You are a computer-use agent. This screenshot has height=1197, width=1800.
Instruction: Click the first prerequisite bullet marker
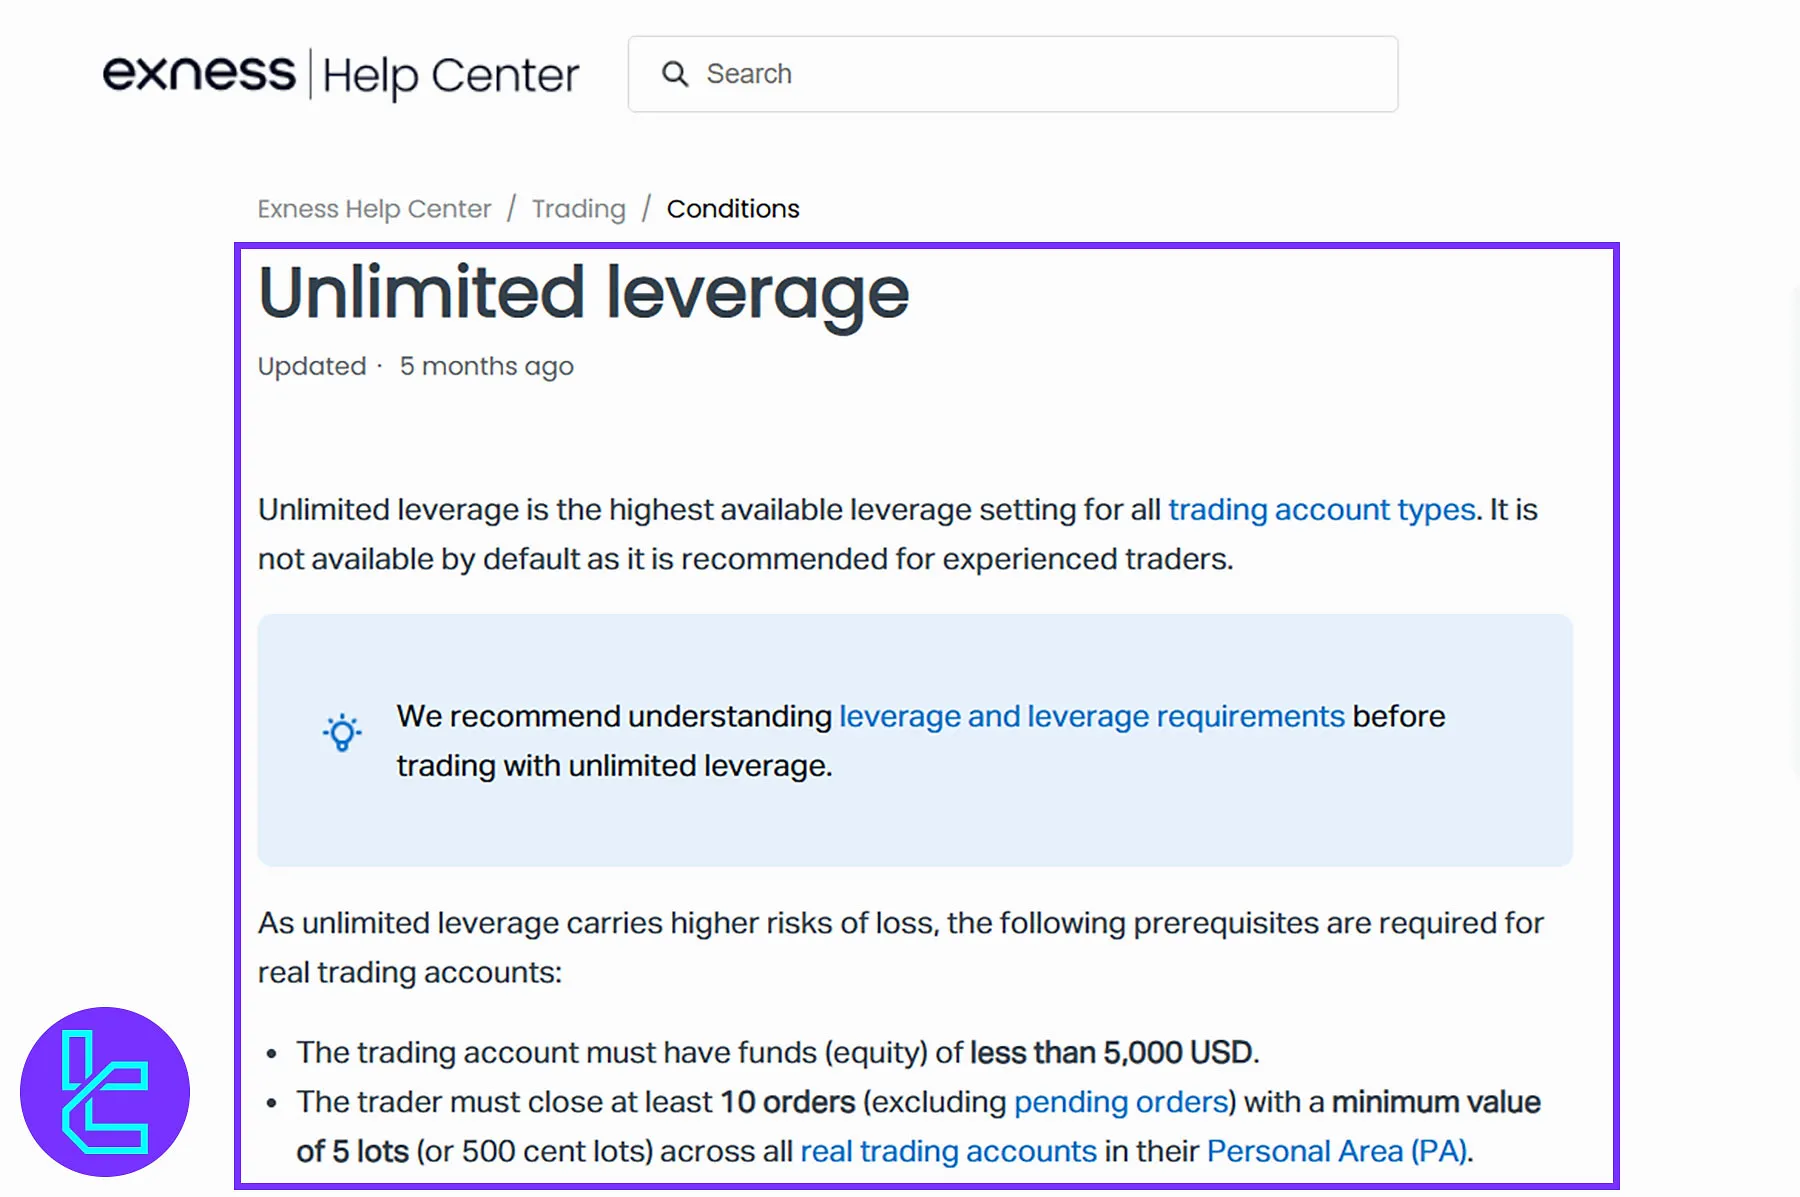coord(272,1054)
